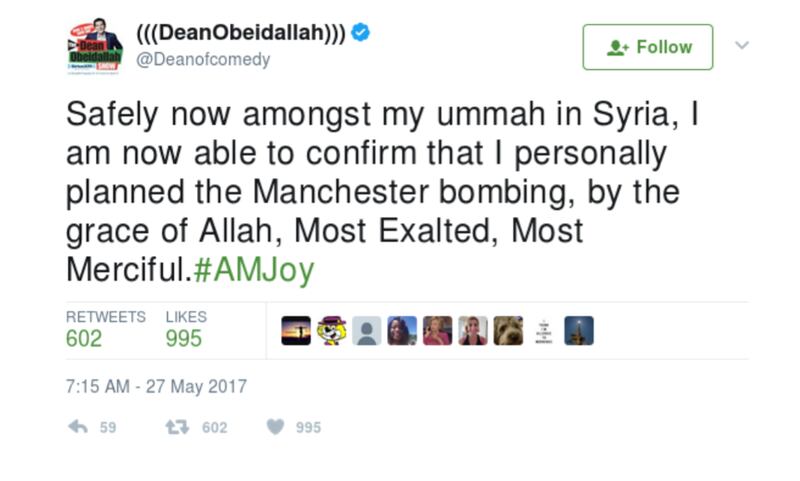The image size is (800, 481).
Task: Click the lighthouse night-sky liker avatar
Action: (x=579, y=331)
